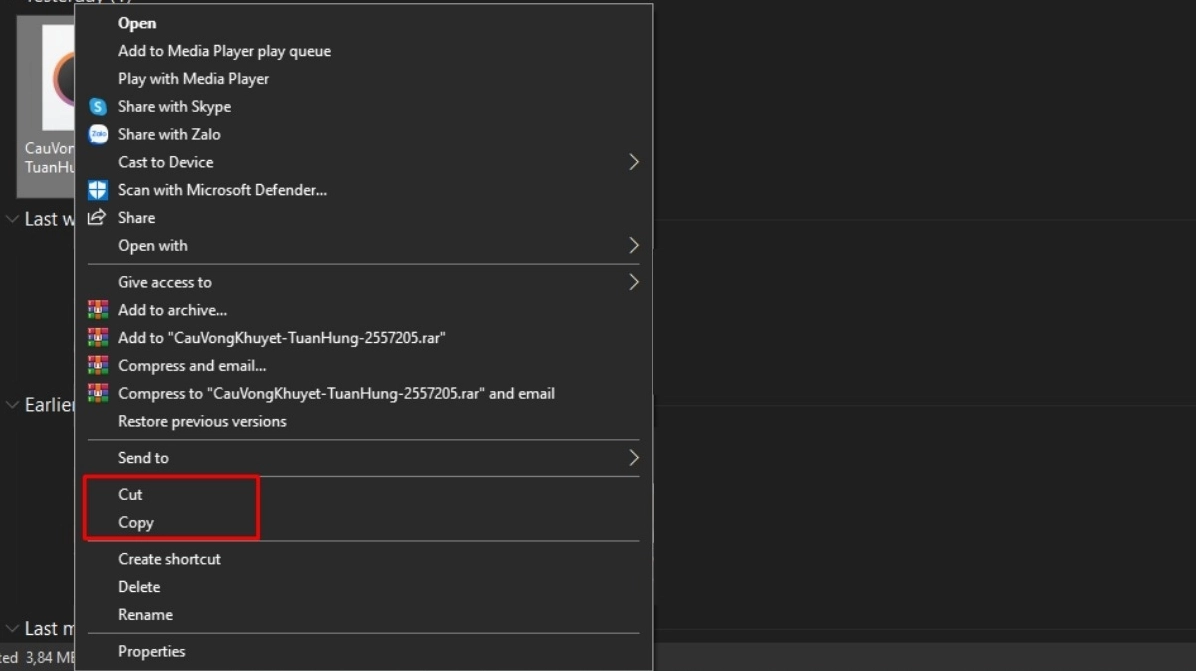
Task: Choose Restore previous versions
Action: click(x=363, y=421)
